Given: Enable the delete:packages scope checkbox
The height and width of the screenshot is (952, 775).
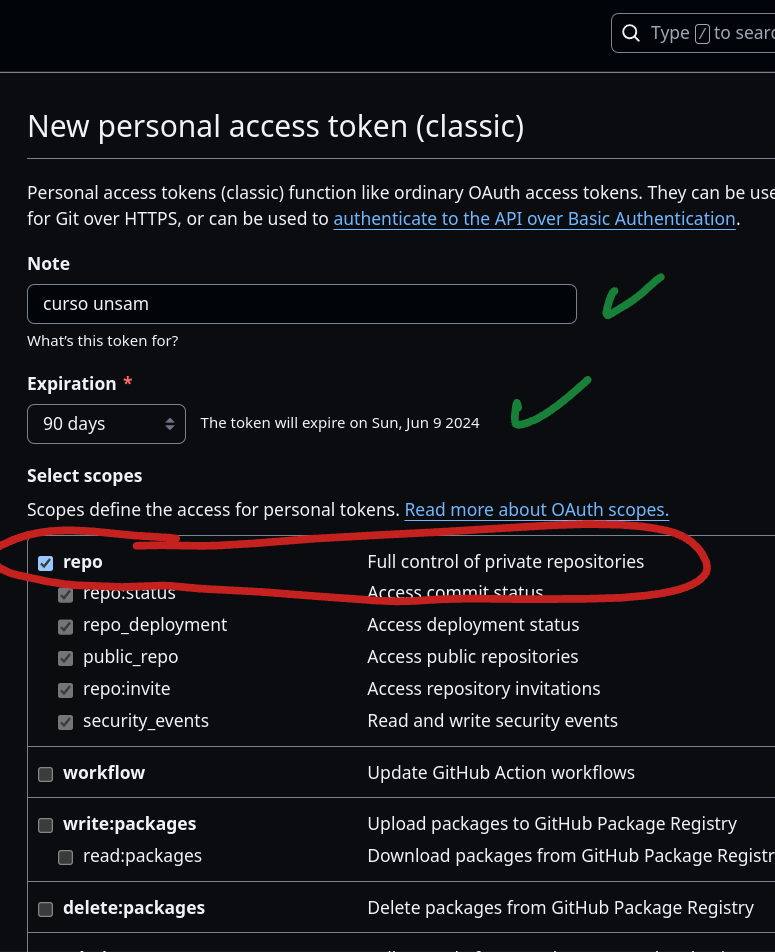Looking at the screenshot, I should point(45,909).
